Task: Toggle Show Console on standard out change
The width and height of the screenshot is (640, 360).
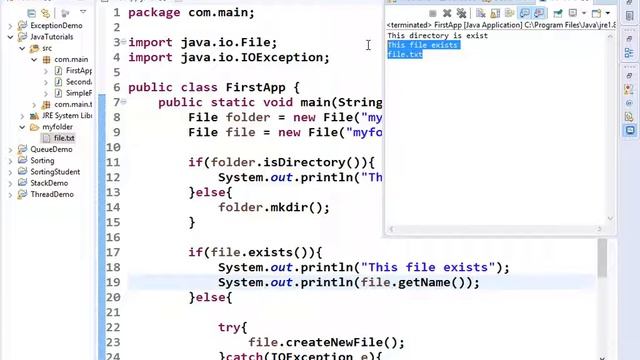Action: (524, 13)
